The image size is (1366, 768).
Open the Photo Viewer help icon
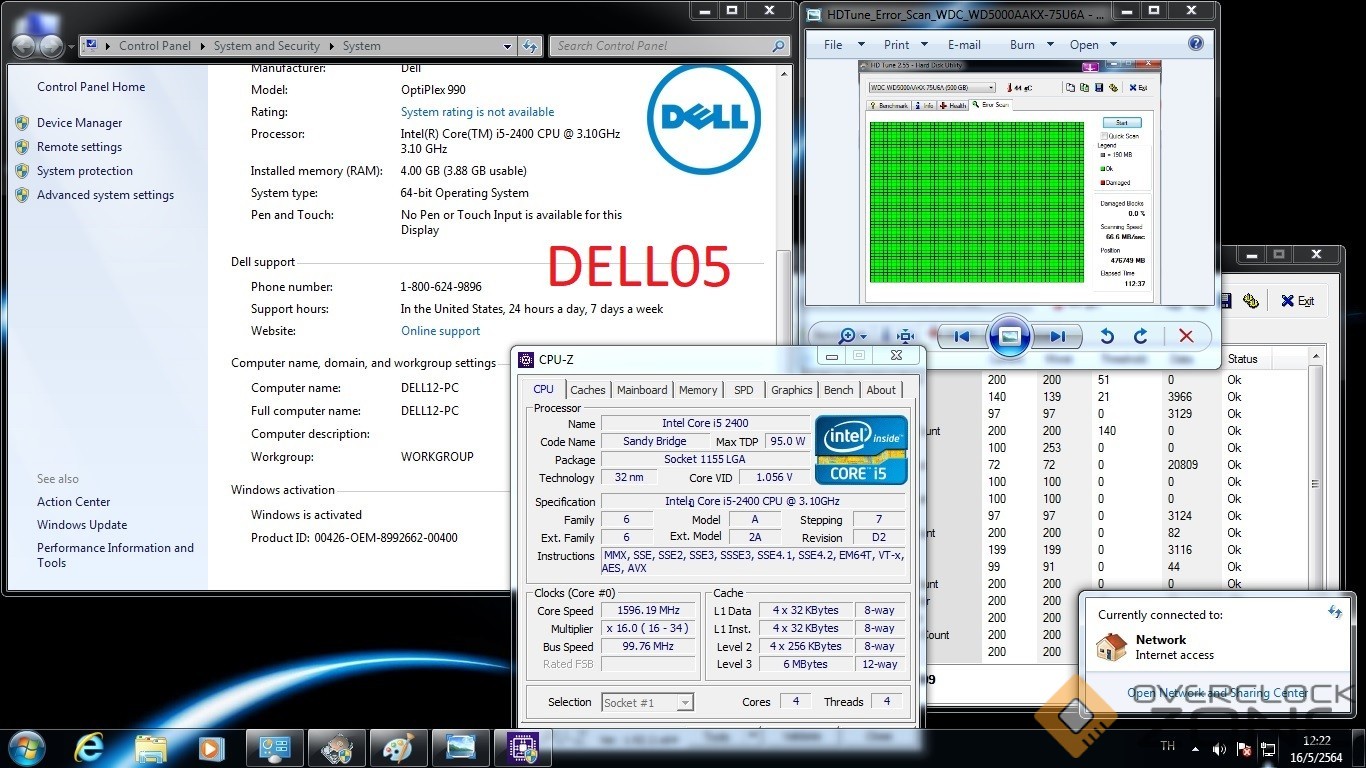tap(1196, 44)
